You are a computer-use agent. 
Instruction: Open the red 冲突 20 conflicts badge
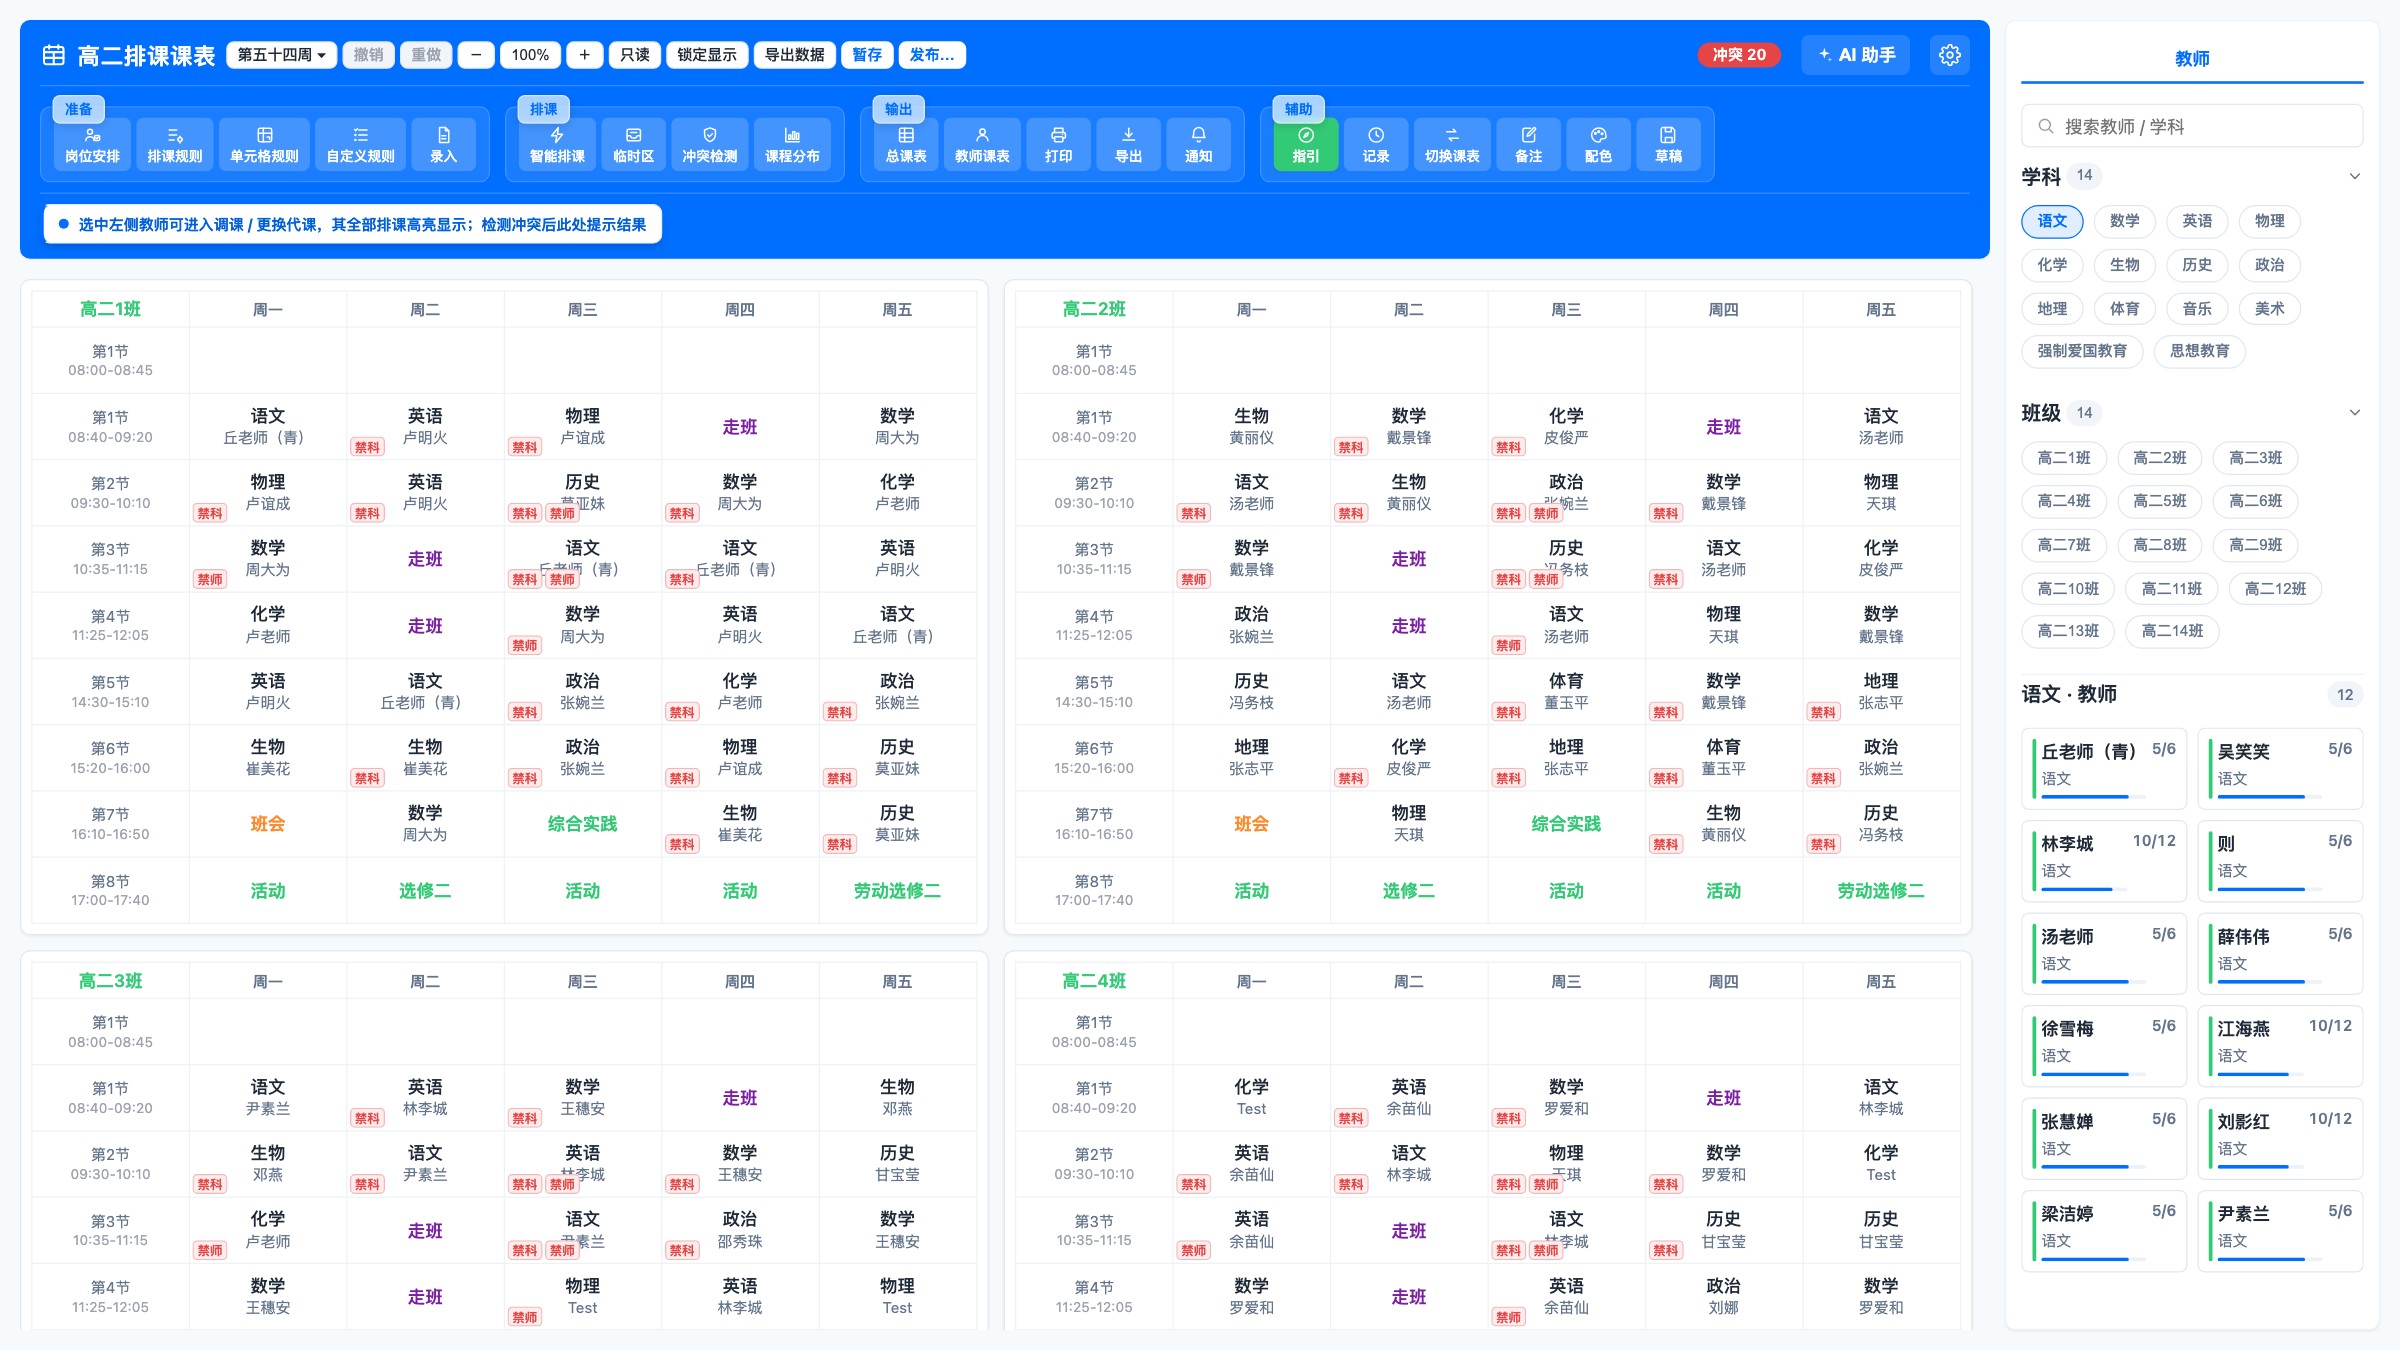coord(1739,55)
